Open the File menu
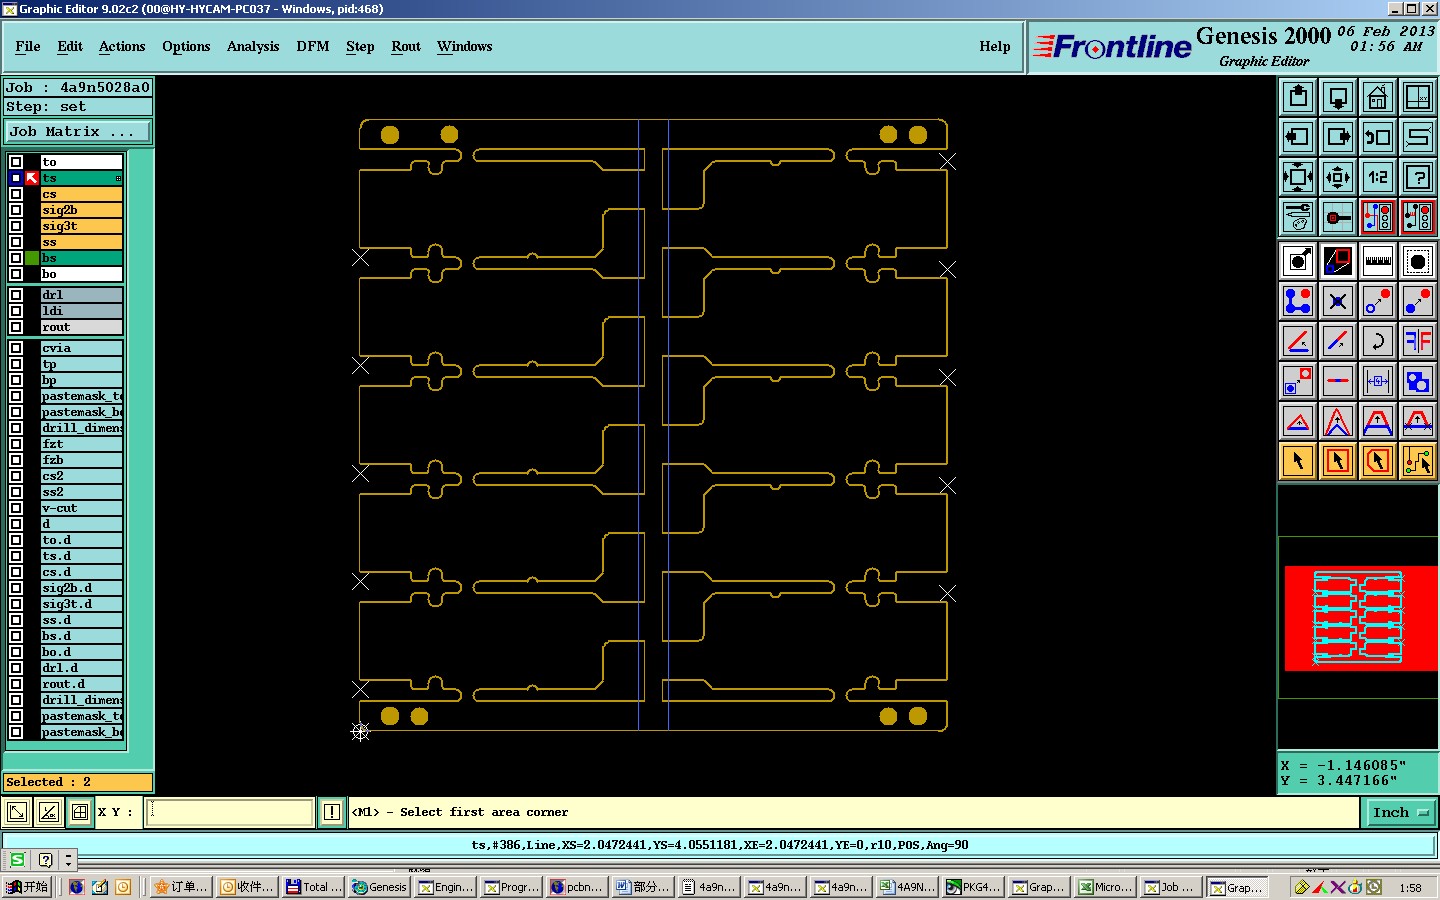The height and width of the screenshot is (900, 1440). click(28, 46)
